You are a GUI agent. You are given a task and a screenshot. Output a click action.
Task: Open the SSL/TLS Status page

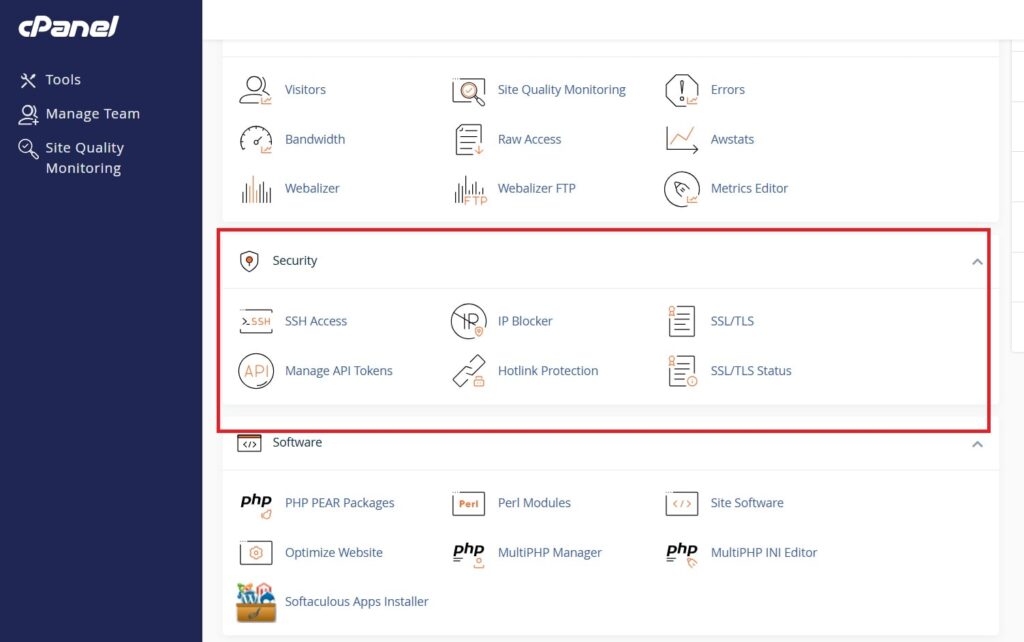point(750,371)
